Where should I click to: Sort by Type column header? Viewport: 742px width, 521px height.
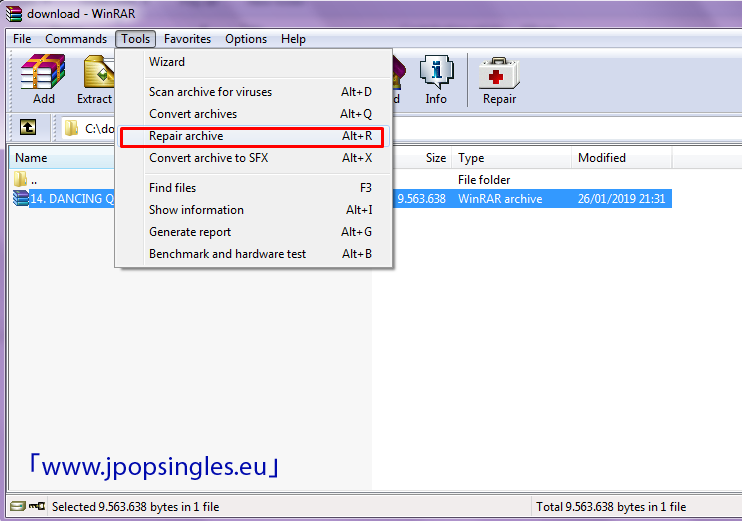(x=512, y=158)
